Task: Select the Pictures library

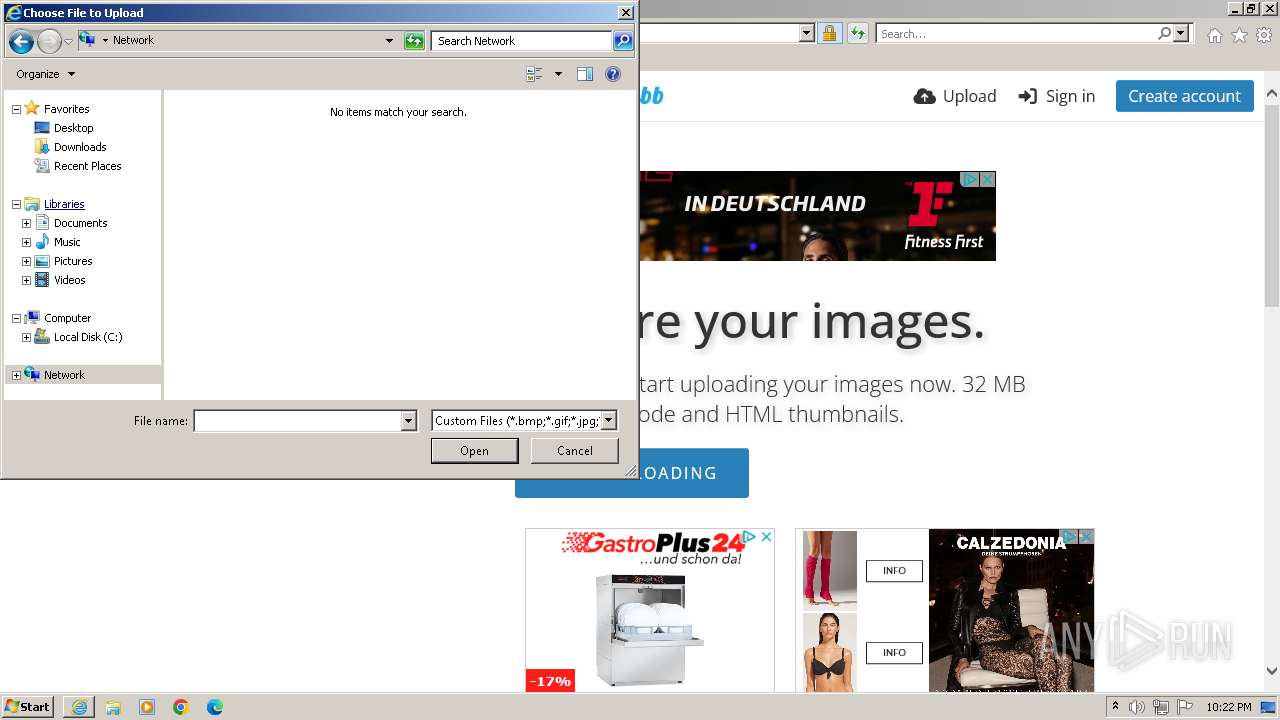Action: (x=73, y=261)
